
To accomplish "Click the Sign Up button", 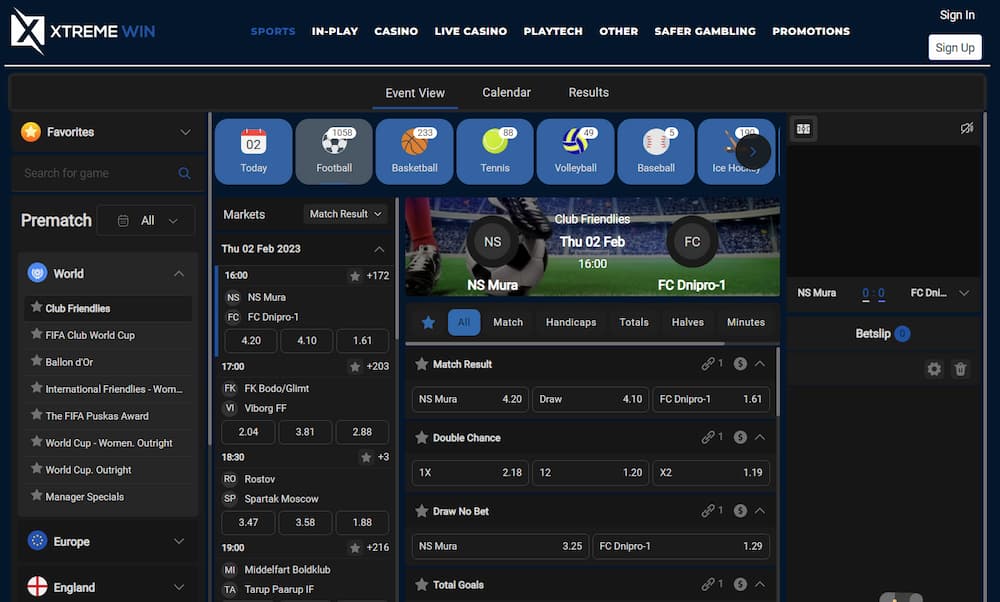I will click(x=955, y=47).
